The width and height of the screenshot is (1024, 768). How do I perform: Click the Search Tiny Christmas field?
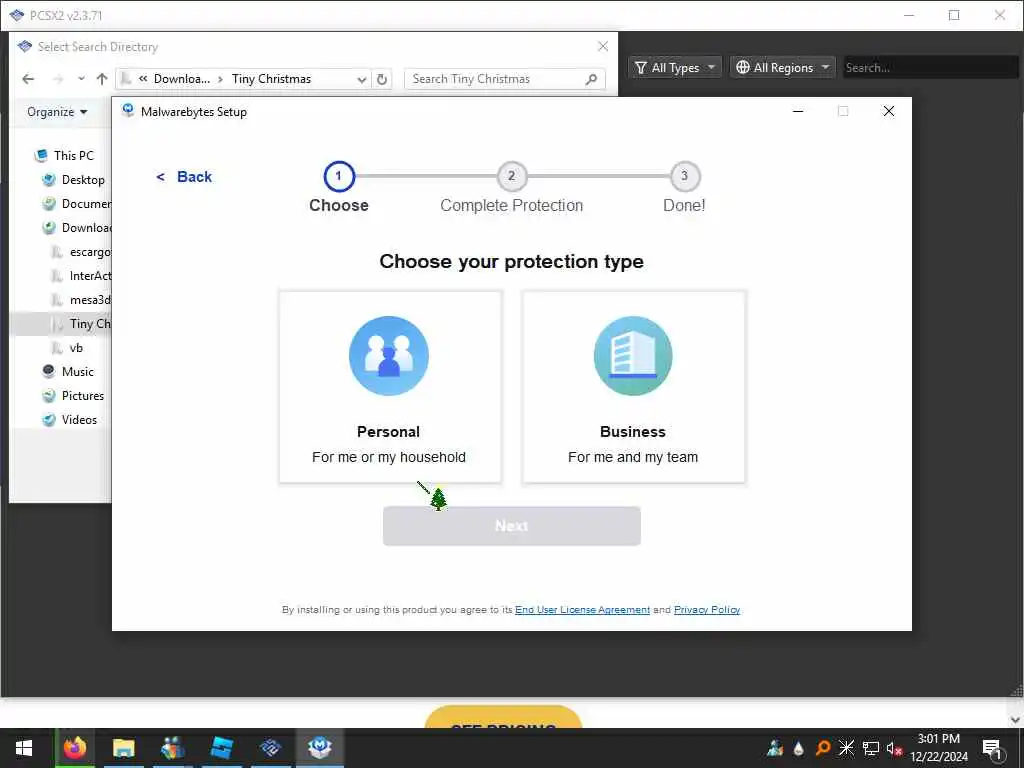tap(496, 79)
